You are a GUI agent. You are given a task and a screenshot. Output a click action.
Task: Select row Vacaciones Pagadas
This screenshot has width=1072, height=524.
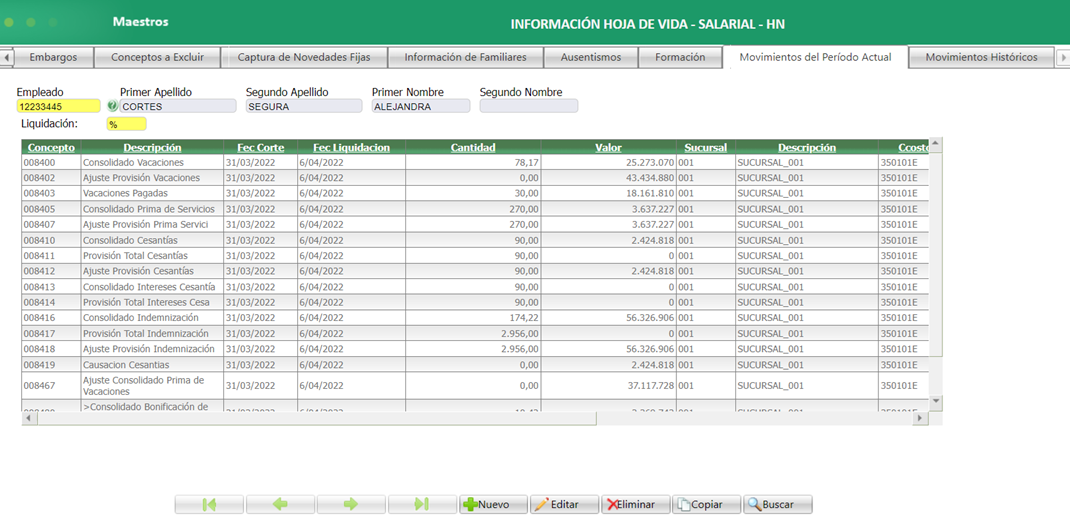click(475, 194)
